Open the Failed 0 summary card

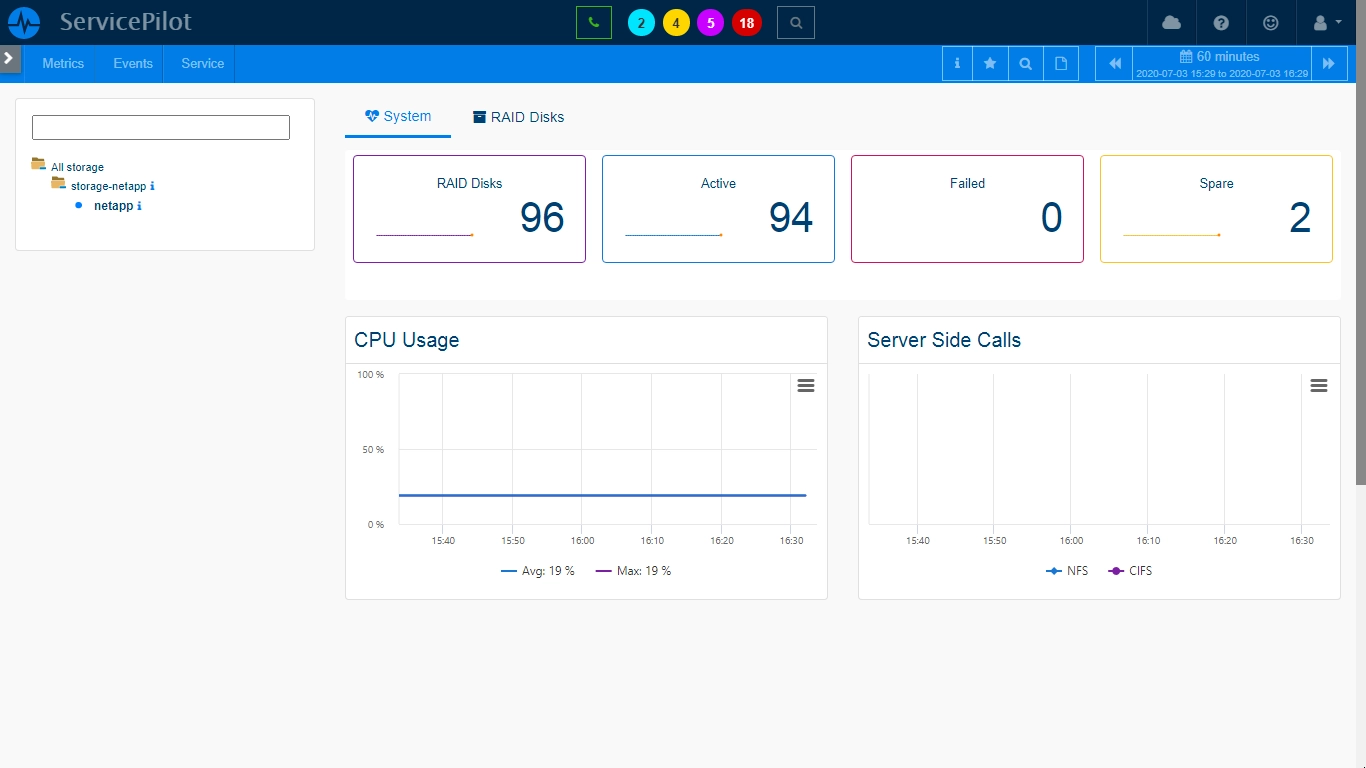pyautogui.click(x=967, y=209)
